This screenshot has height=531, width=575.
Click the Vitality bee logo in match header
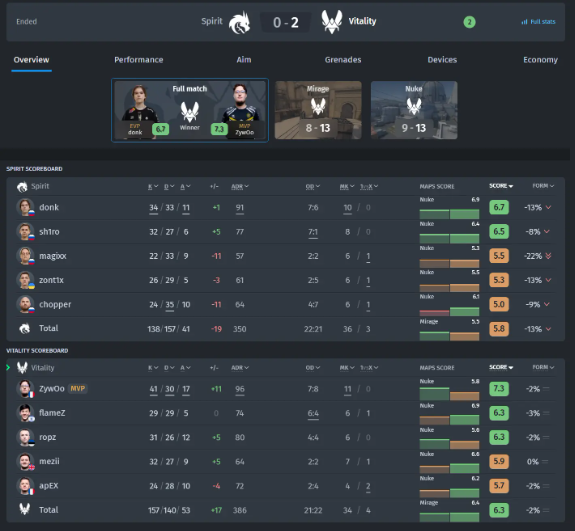[x=332, y=22]
